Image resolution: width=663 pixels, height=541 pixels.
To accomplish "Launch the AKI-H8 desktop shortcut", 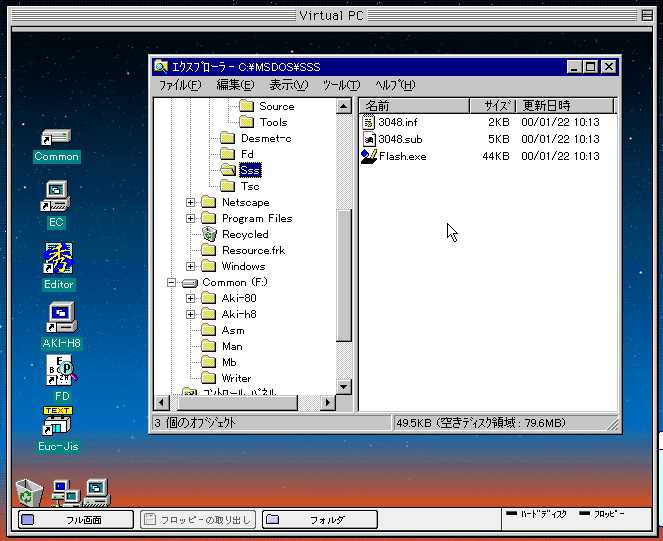I will [x=62, y=317].
